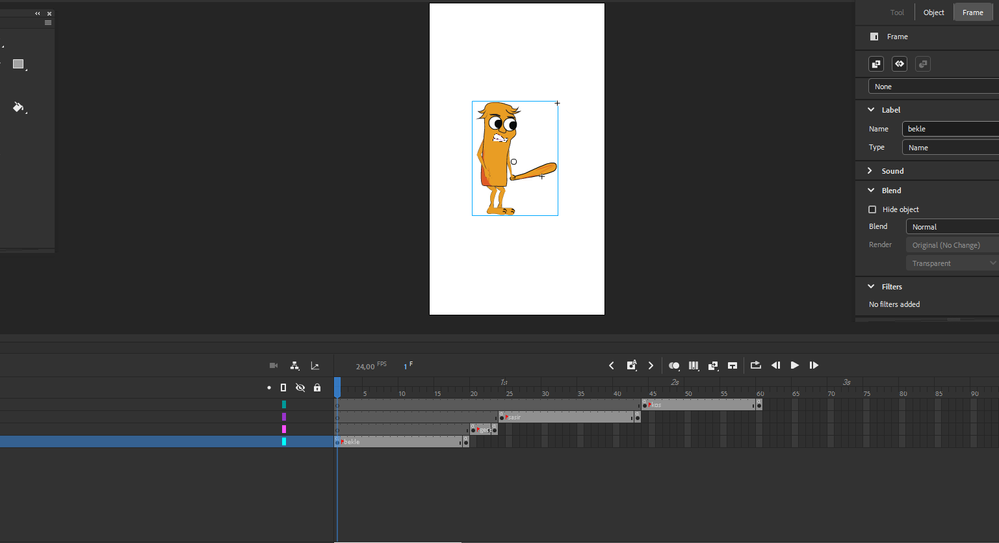Play the timeline animation

point(795,366)
